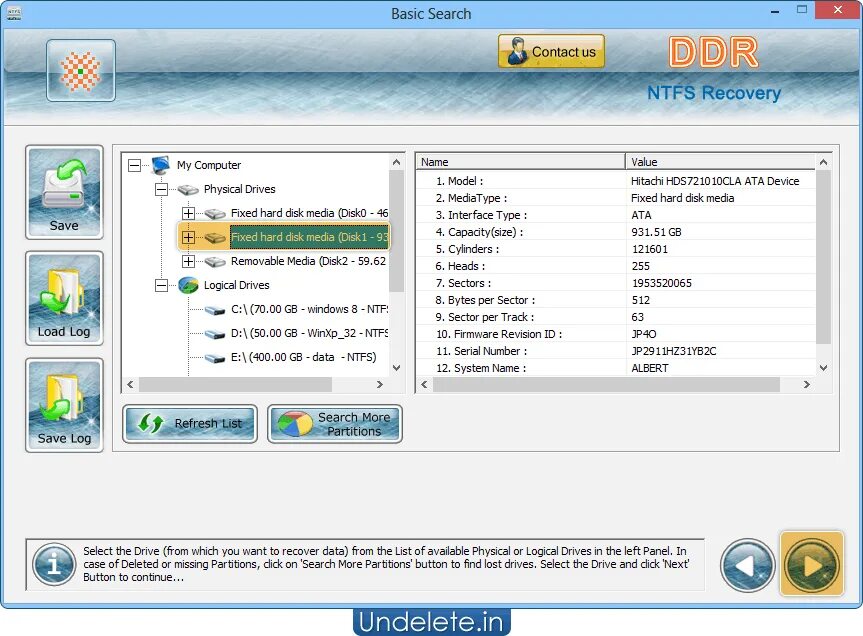
Task: Click the details table horizontal scrollbar thumb
Action: [606, 385]
